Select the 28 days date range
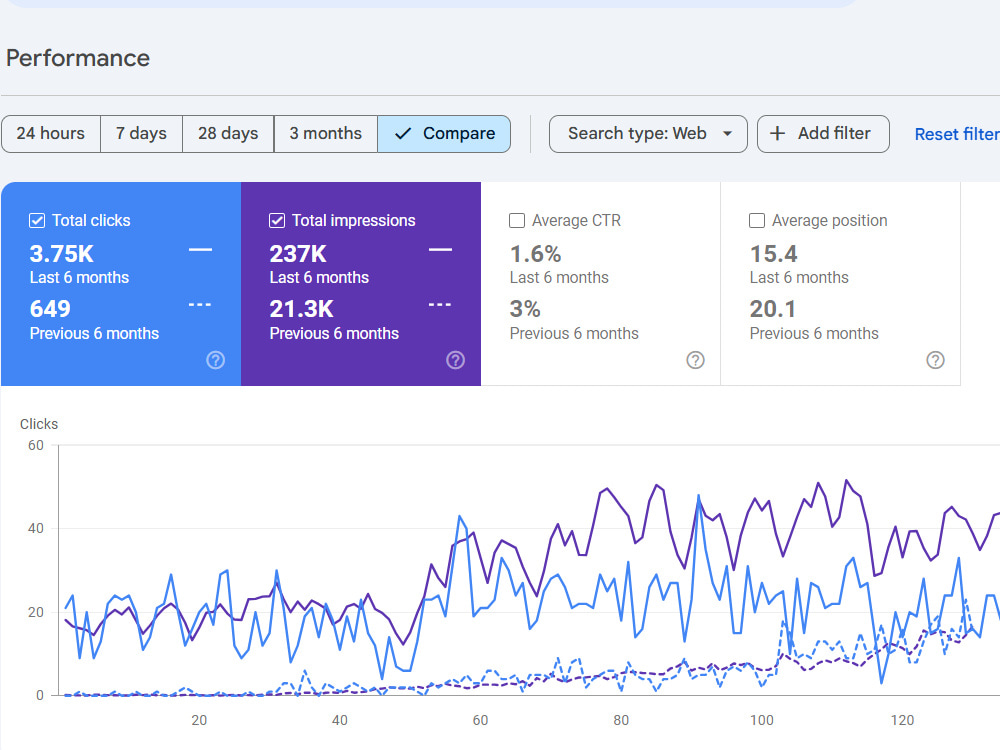Viewport: 1000px width, 750px height. 228,134
